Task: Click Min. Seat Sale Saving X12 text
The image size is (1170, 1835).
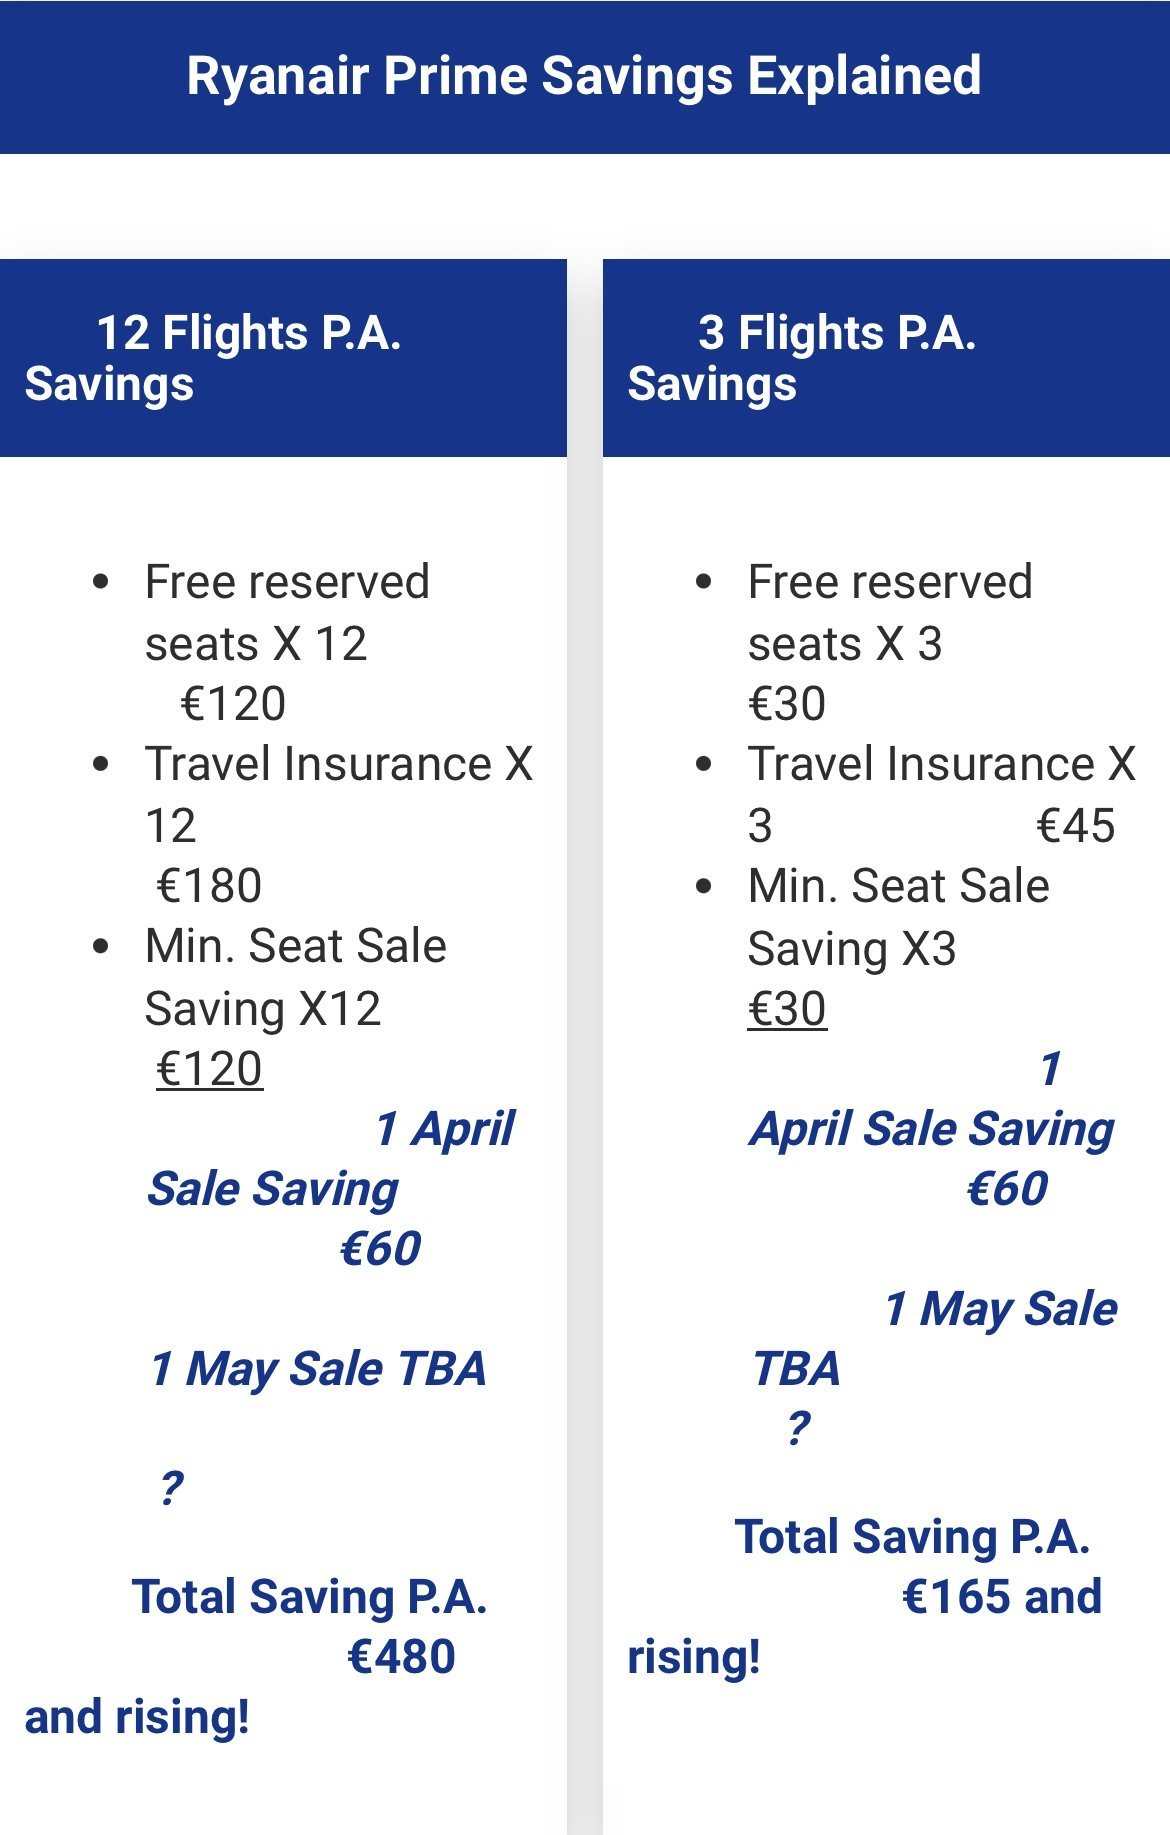Action: click(295, 977)
